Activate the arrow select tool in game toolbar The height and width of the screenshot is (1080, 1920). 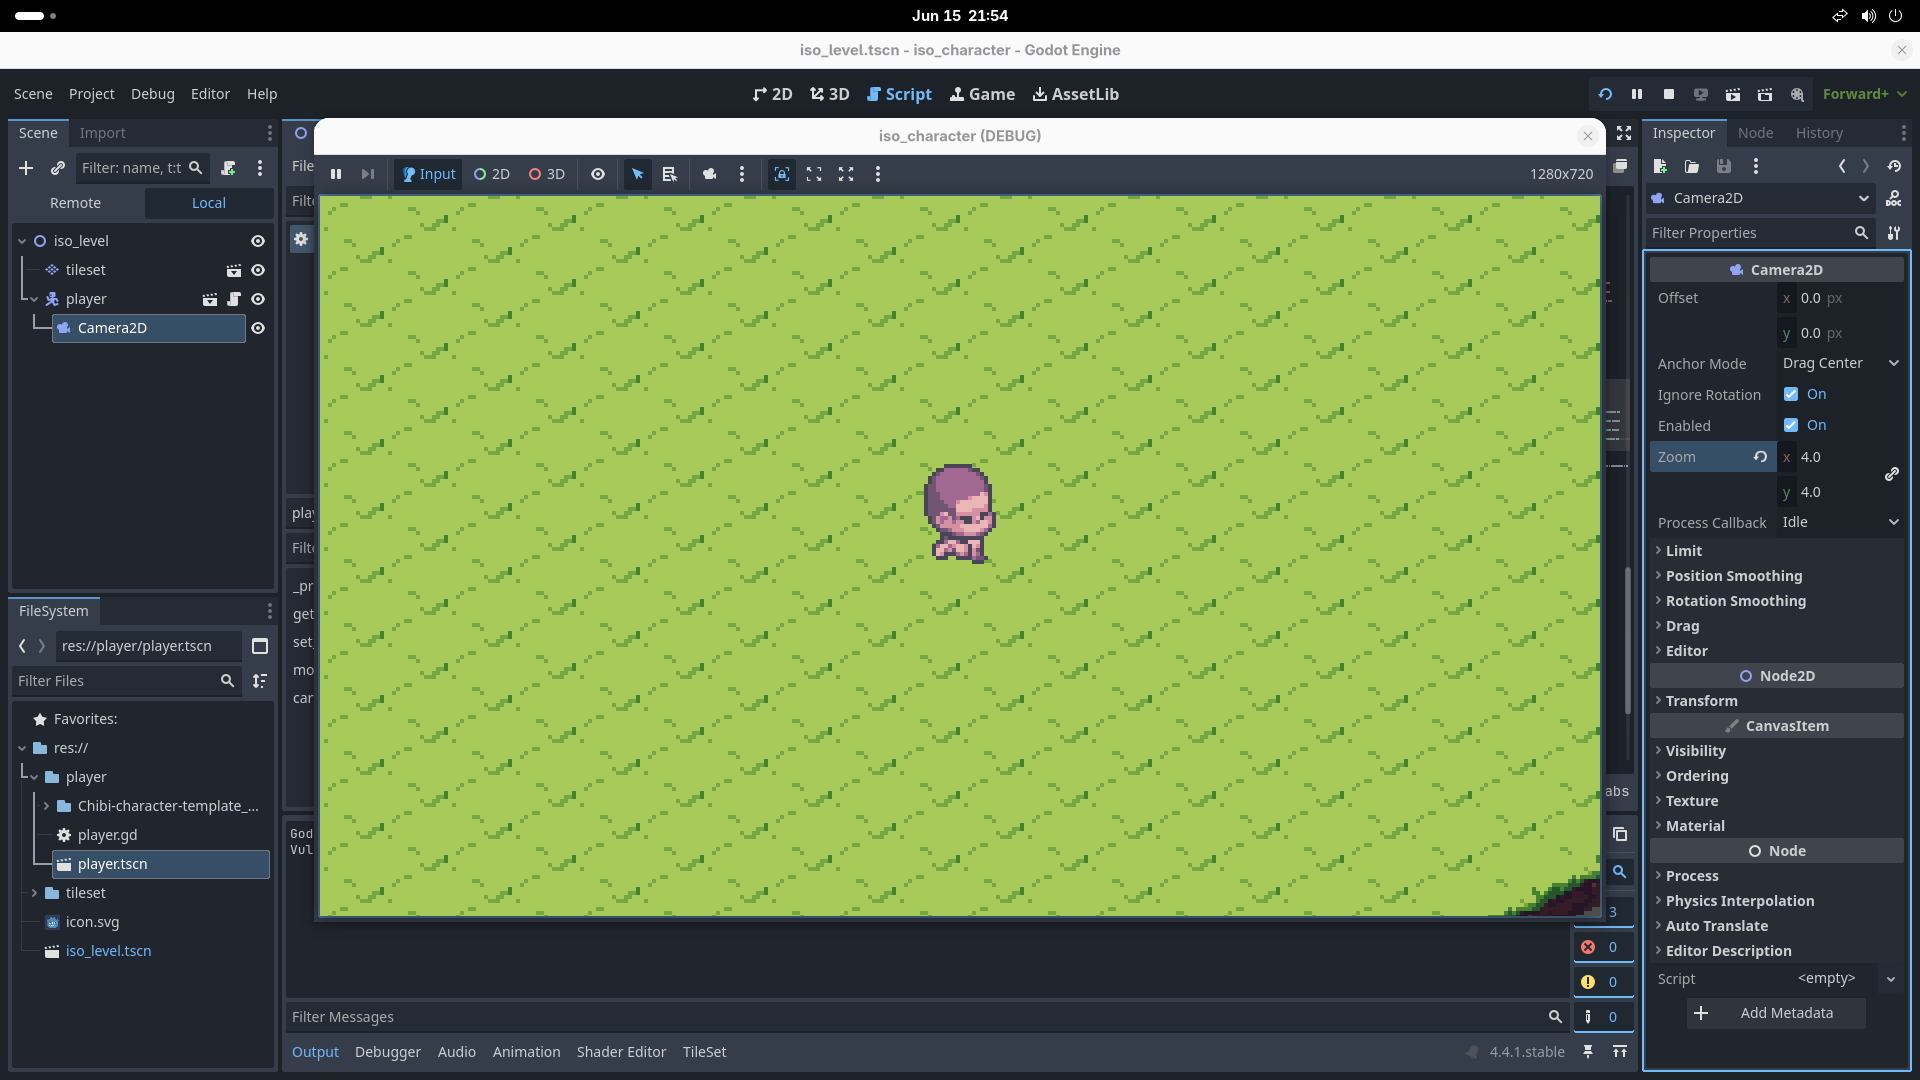pos(637,174)
